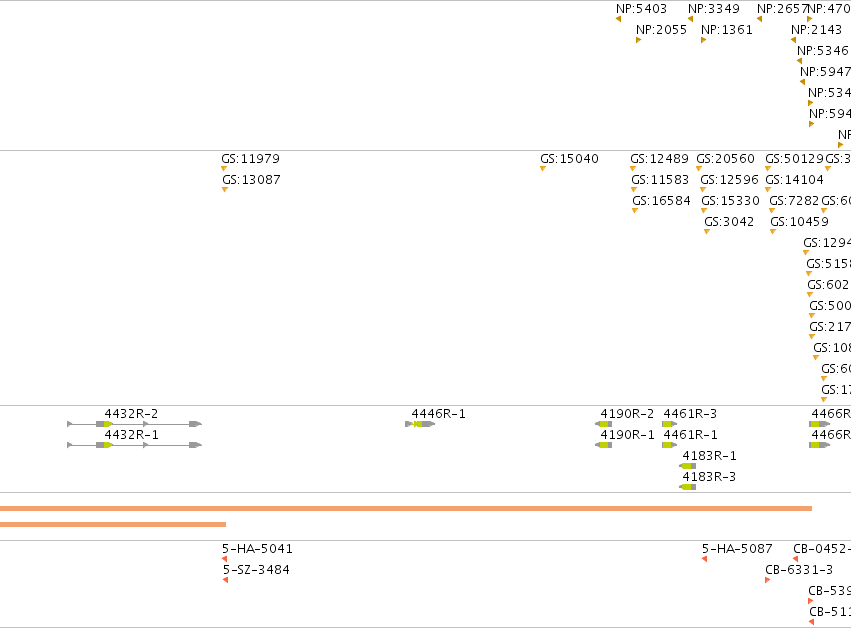
Task: Click the orange triangle under GS:13087
Action: [225, 189]
